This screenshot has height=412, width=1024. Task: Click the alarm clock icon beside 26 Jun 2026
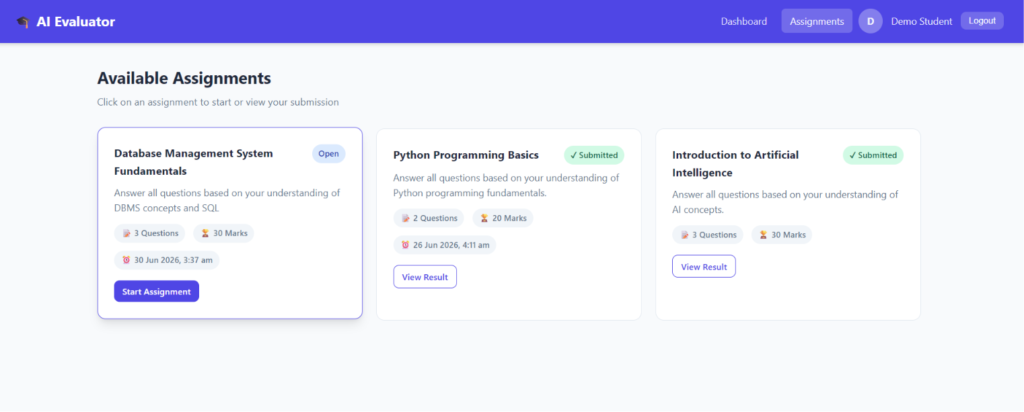(406, 245)
